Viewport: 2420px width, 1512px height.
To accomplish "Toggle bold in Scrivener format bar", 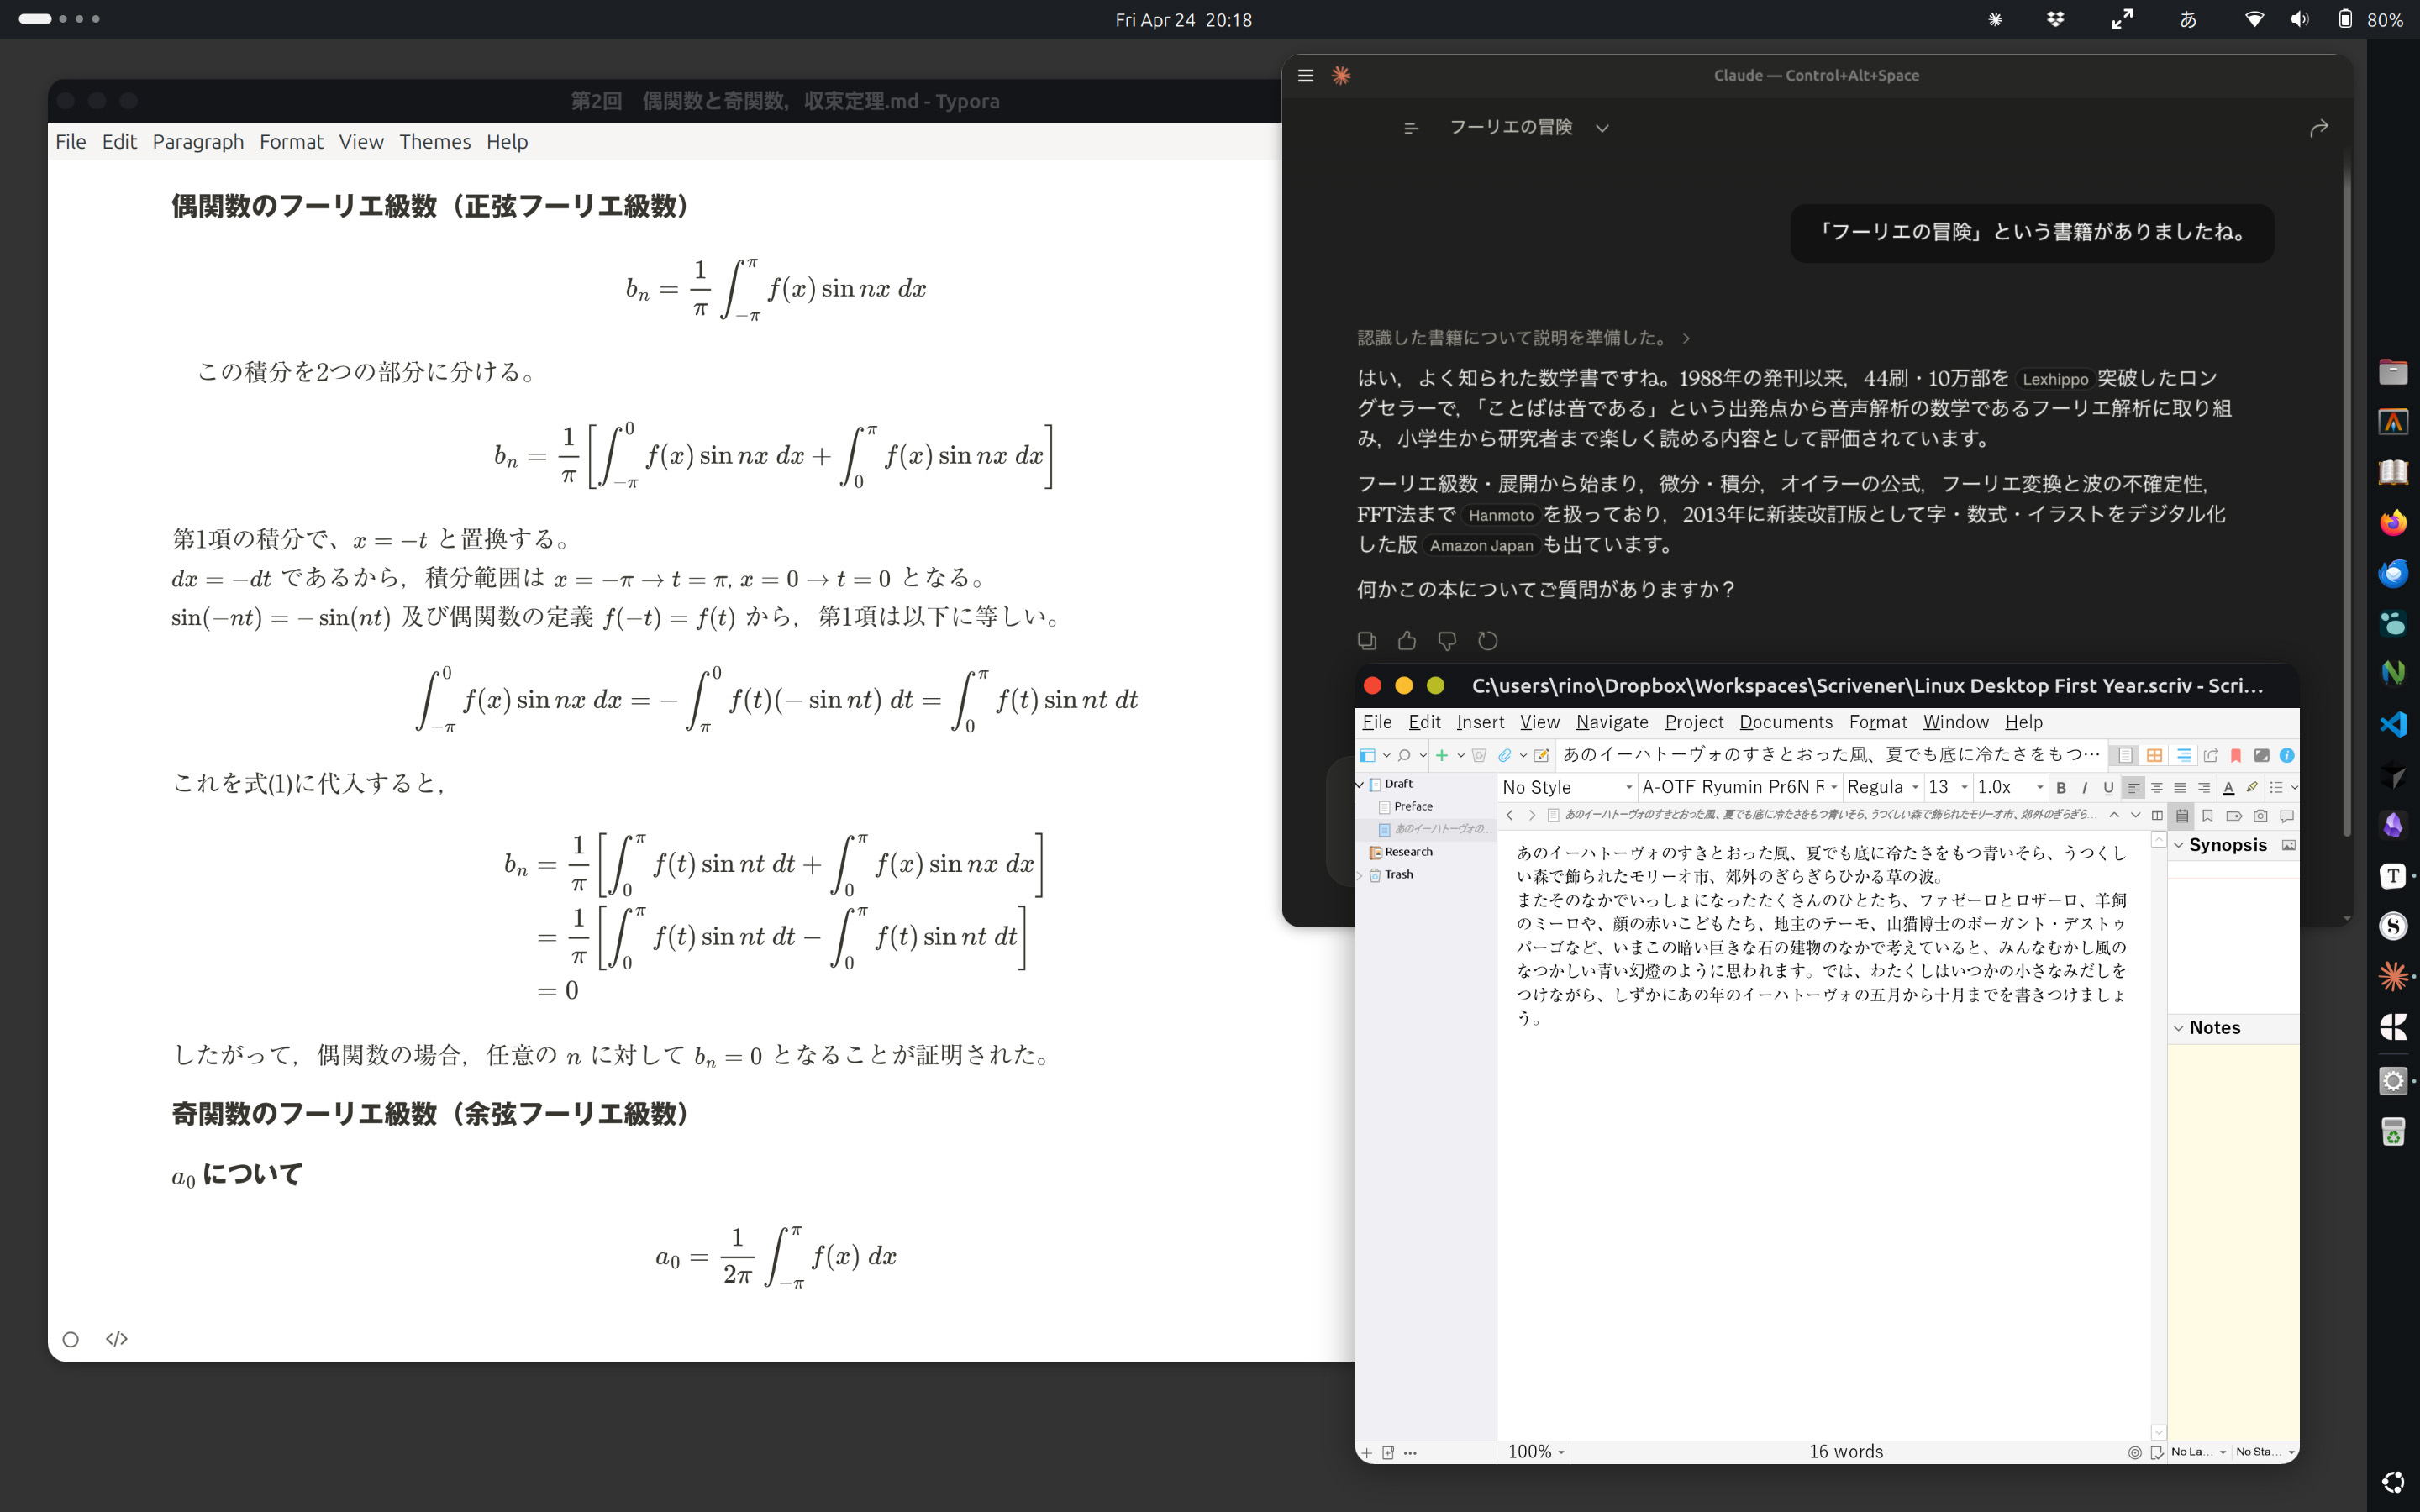I will [x=2061, y=787].
